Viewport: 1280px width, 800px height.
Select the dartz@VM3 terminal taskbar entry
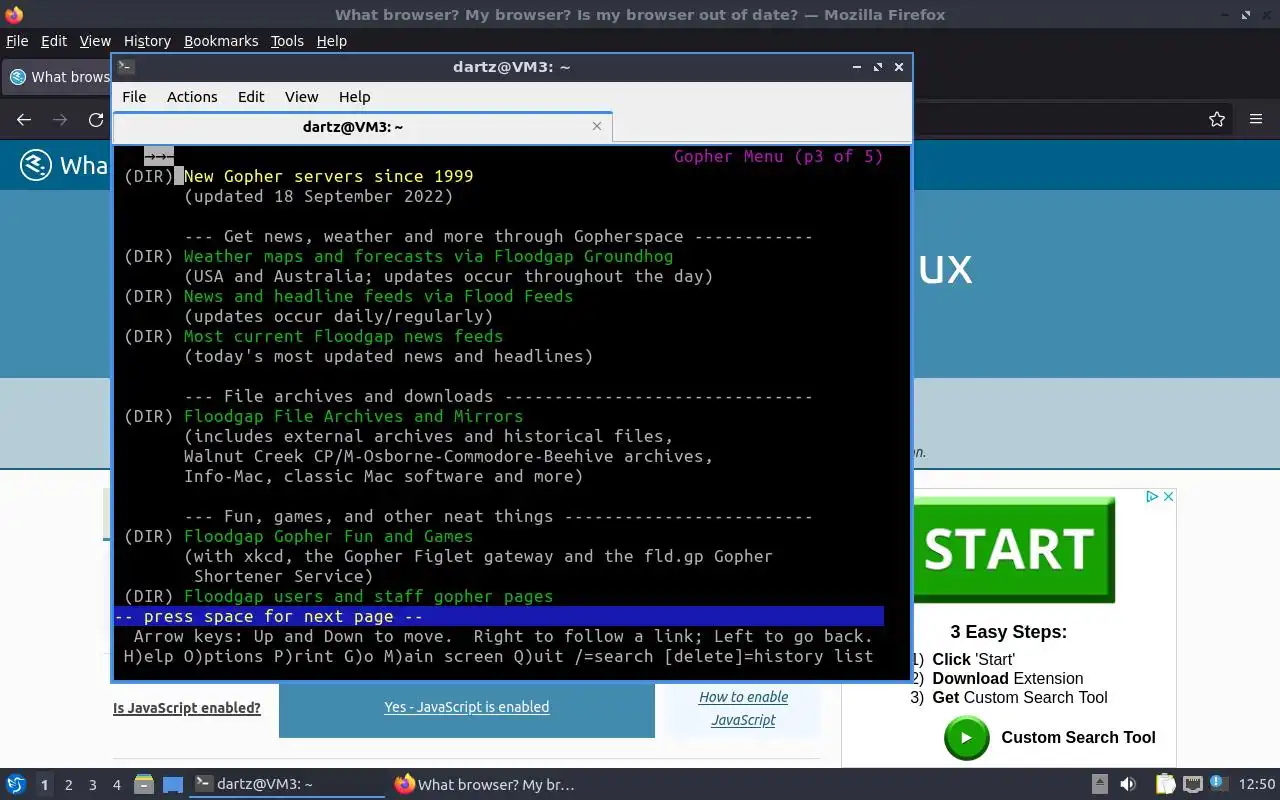click(287, 784)
